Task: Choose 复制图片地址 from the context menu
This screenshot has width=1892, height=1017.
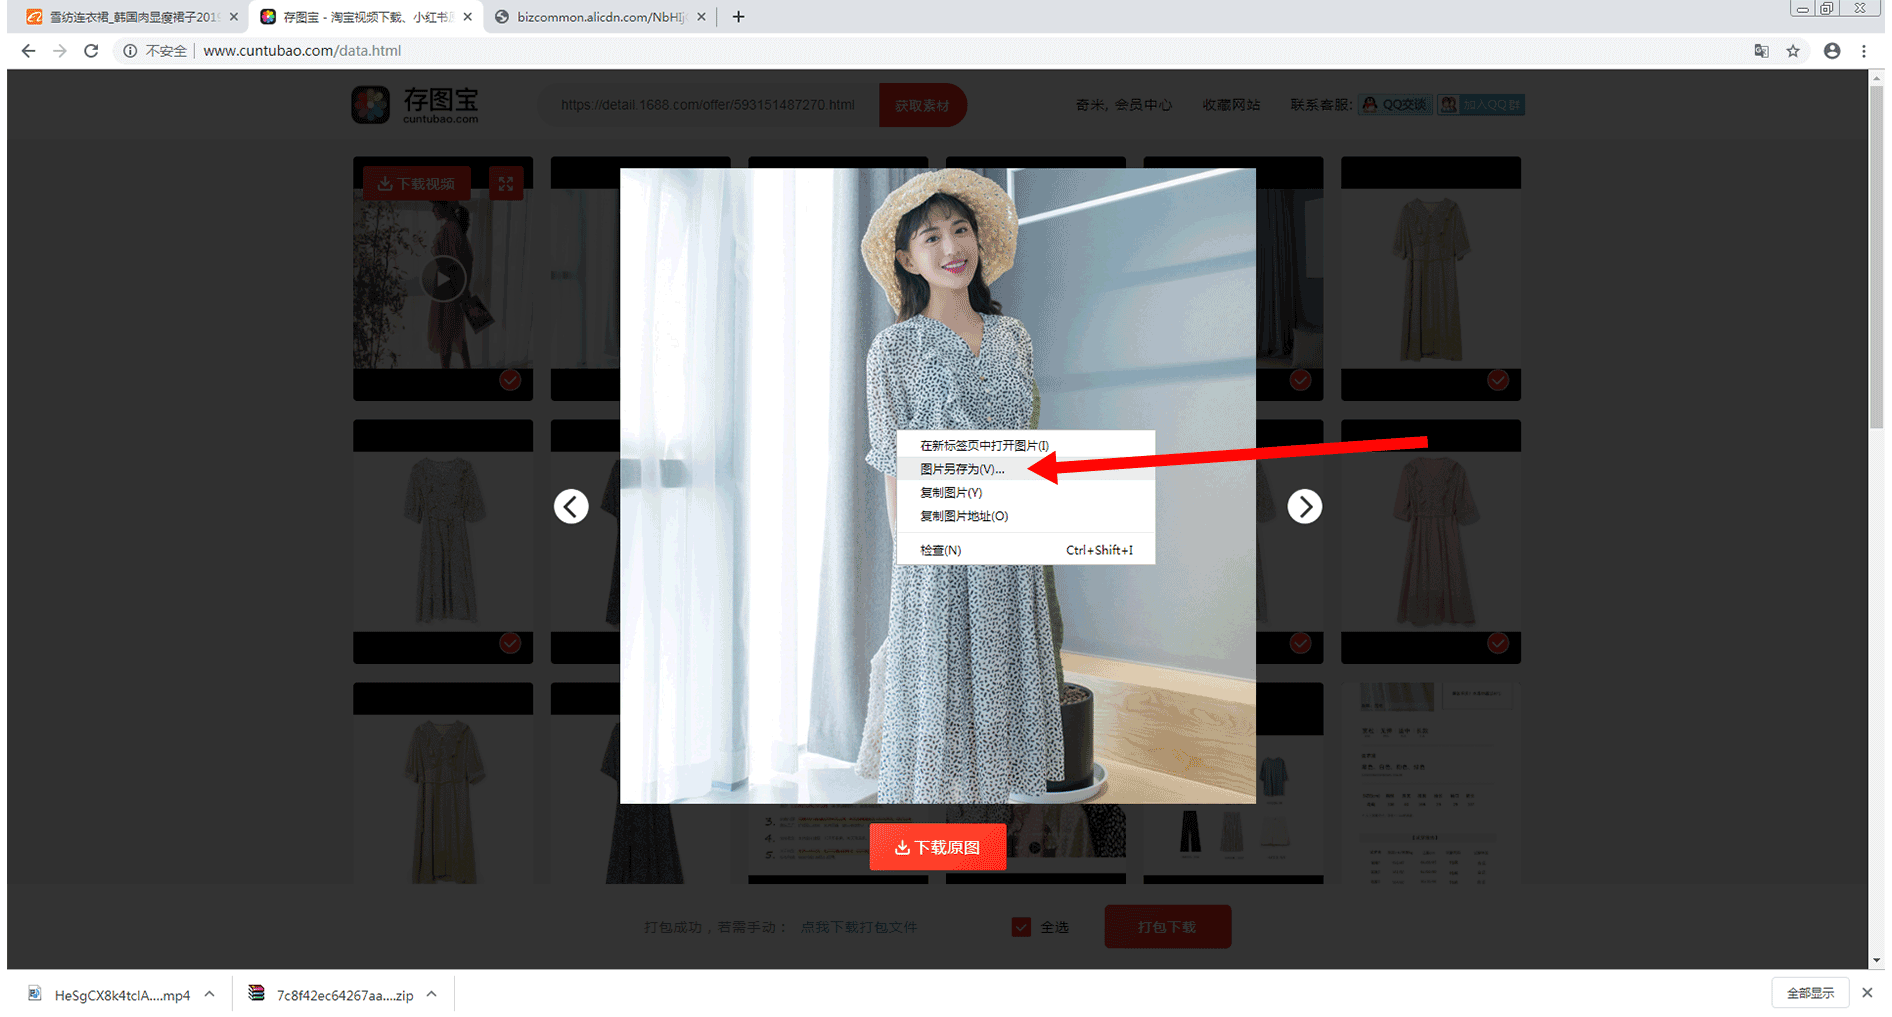Action: (964, 516)
